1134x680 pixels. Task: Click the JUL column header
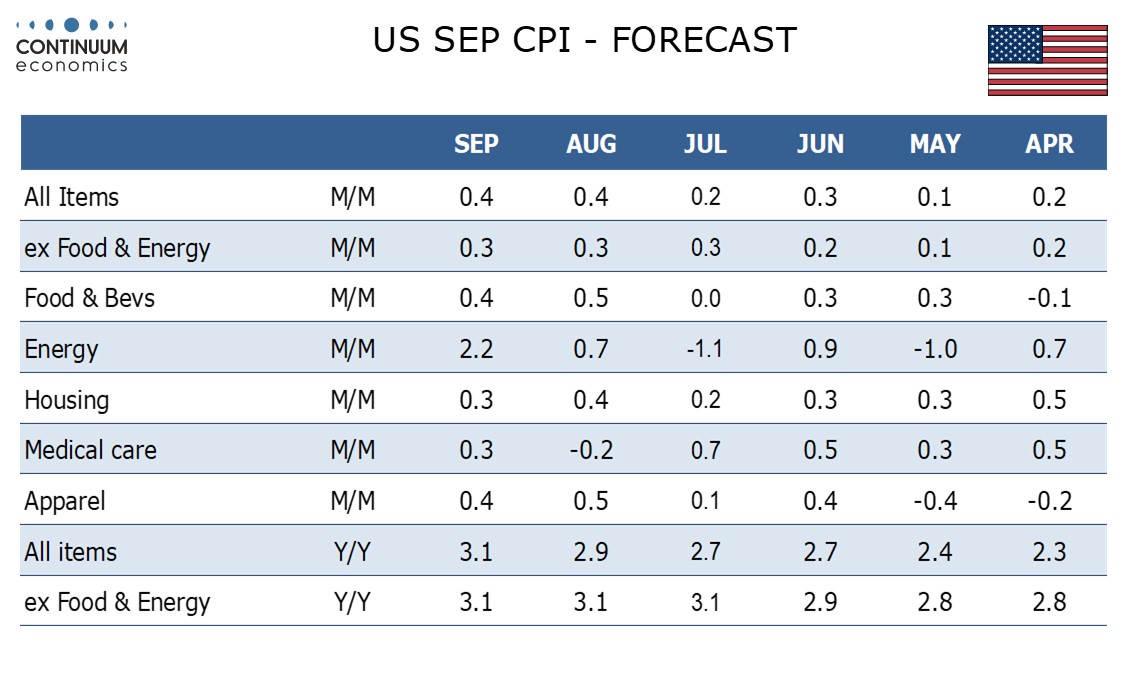(x=705, y=144)
